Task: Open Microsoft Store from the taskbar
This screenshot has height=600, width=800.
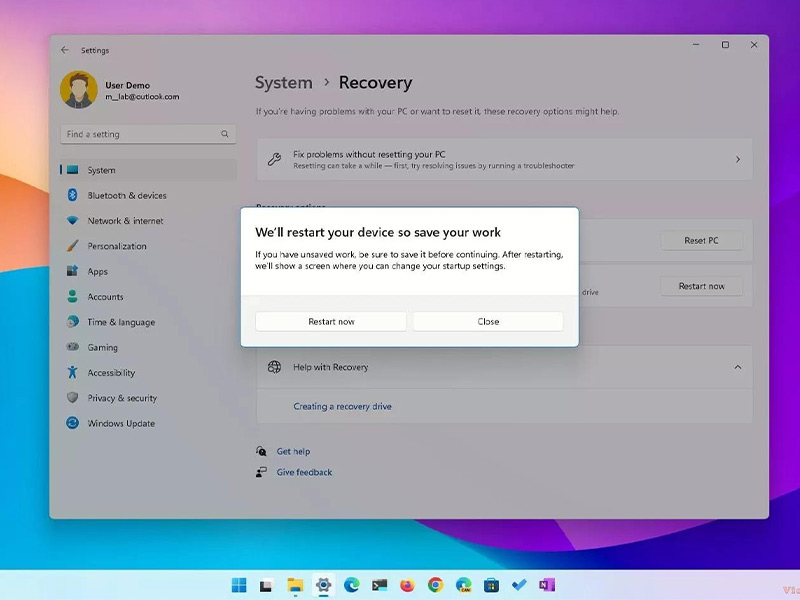Action: click(x=491, y=585)
